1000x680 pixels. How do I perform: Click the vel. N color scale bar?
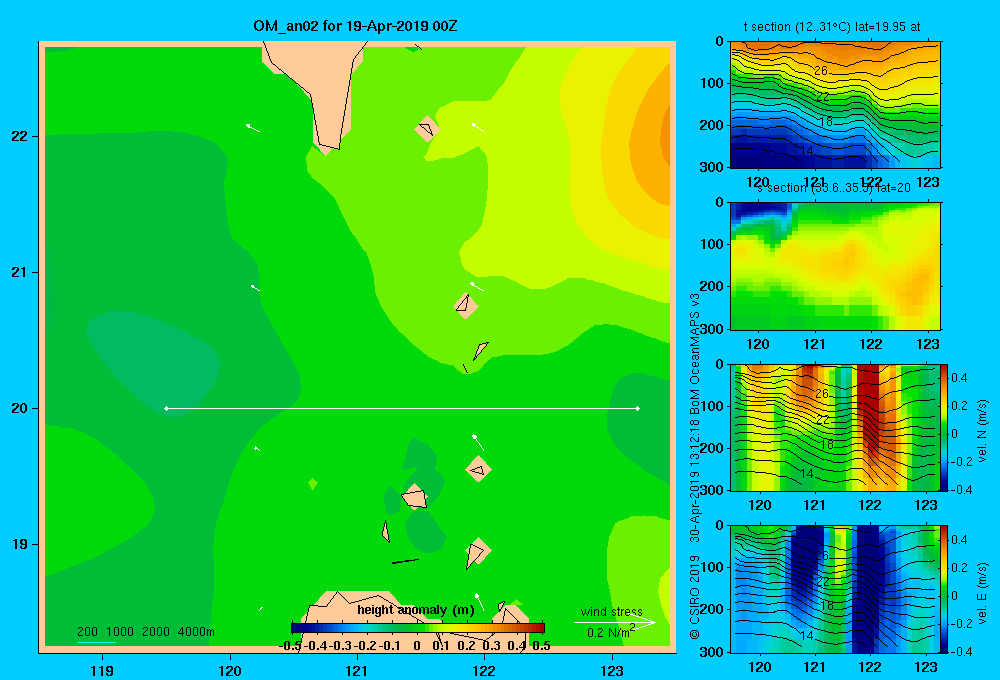[x=944, y=427]
